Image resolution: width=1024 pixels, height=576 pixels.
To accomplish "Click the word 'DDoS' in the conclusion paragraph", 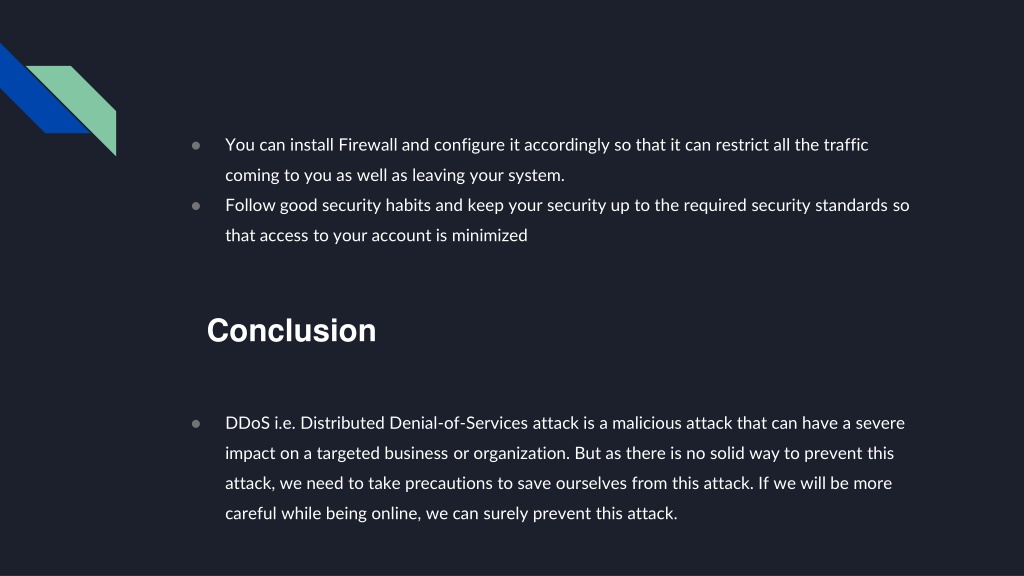I will [x=247, y=423].
